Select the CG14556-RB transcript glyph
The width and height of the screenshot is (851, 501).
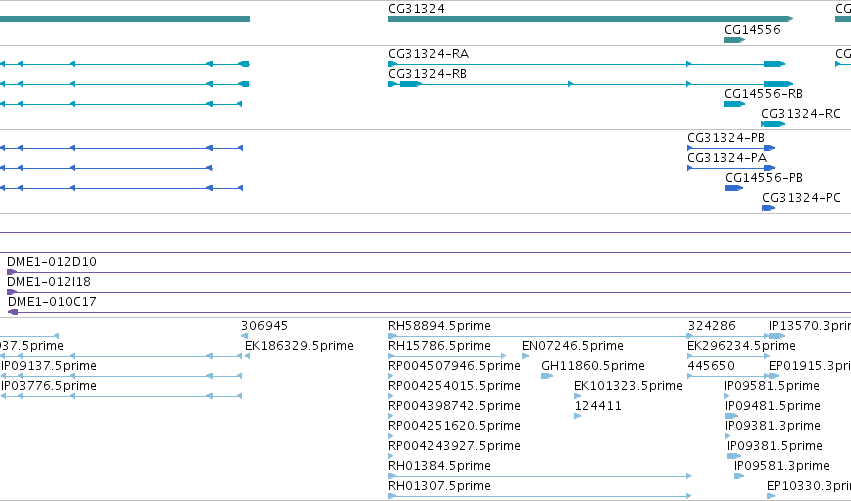(x=734, y=104)
